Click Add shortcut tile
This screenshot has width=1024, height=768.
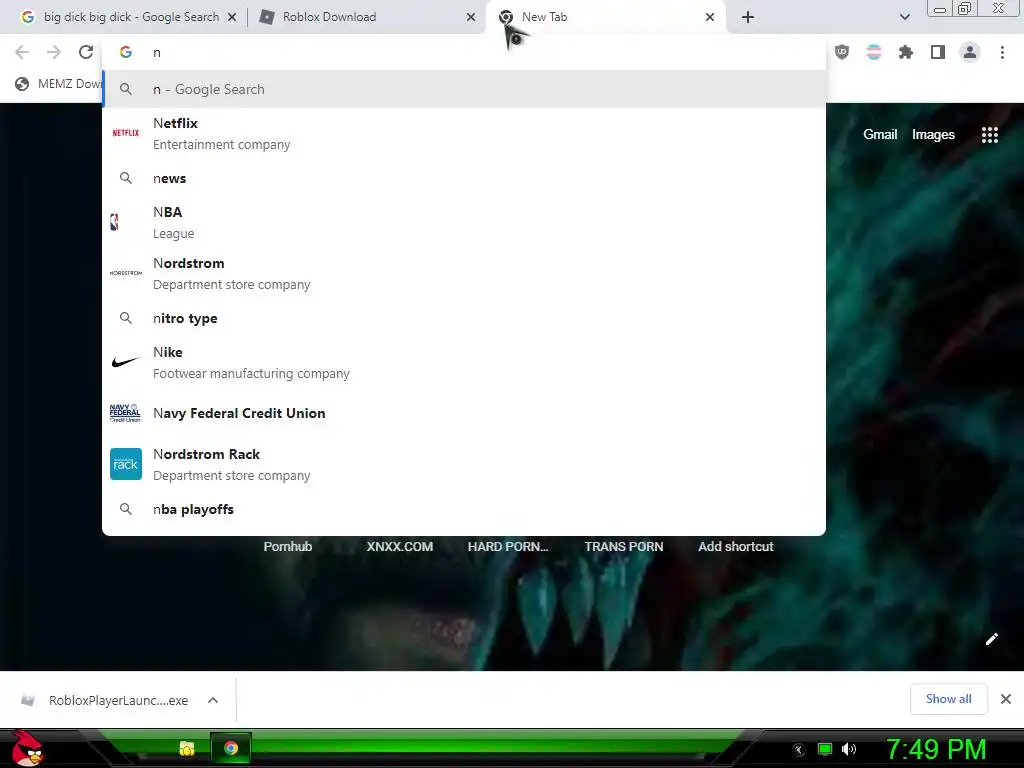click(735, 547)
